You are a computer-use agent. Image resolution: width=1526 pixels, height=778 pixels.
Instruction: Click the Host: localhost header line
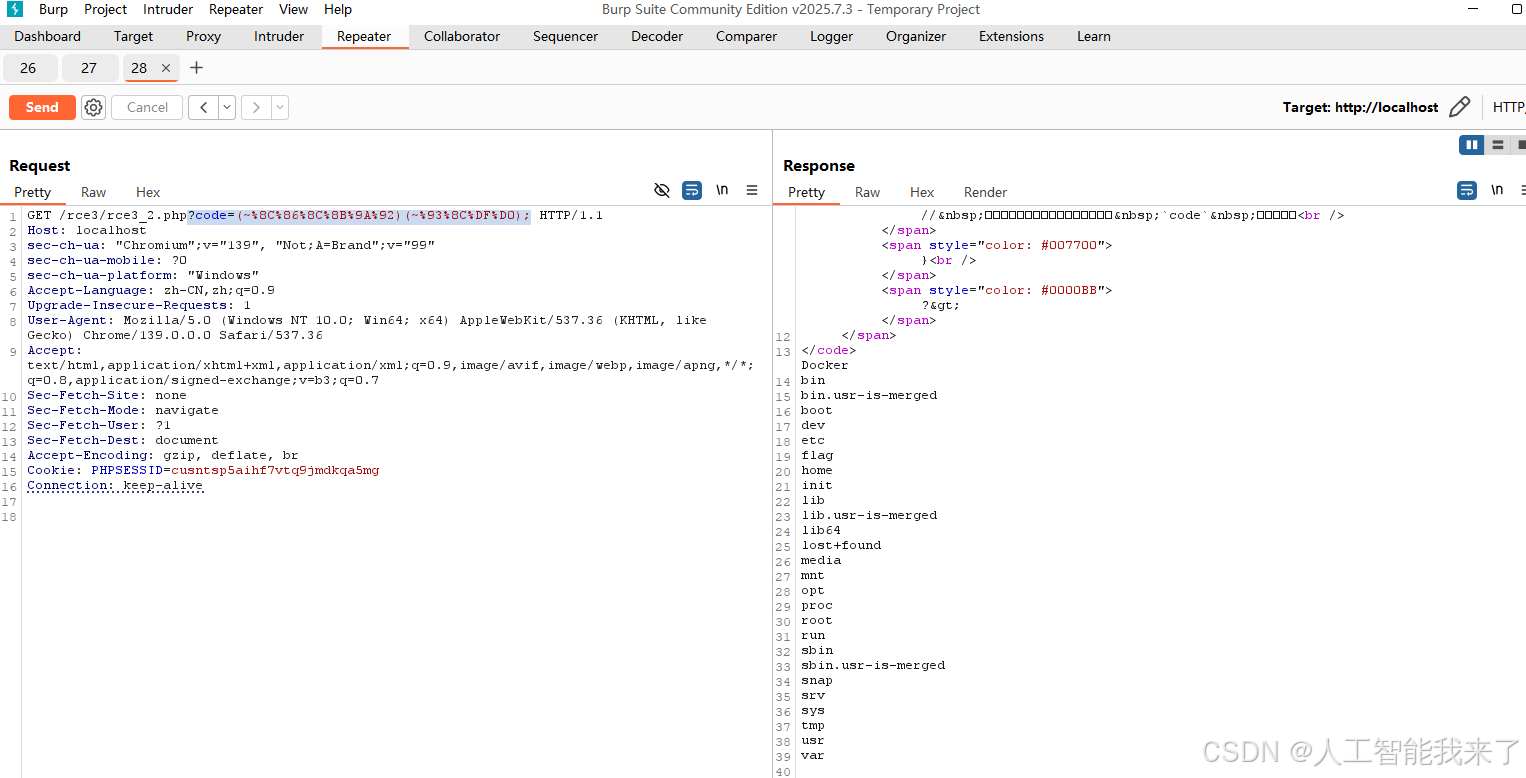pyautogui.click(x=87, y=230)
